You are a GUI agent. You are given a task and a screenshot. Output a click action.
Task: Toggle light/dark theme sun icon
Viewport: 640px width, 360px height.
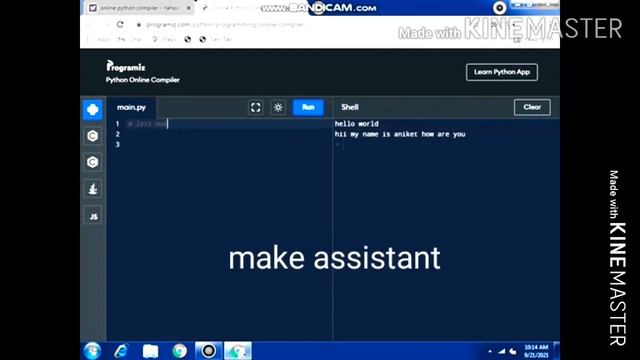[278, 107]
